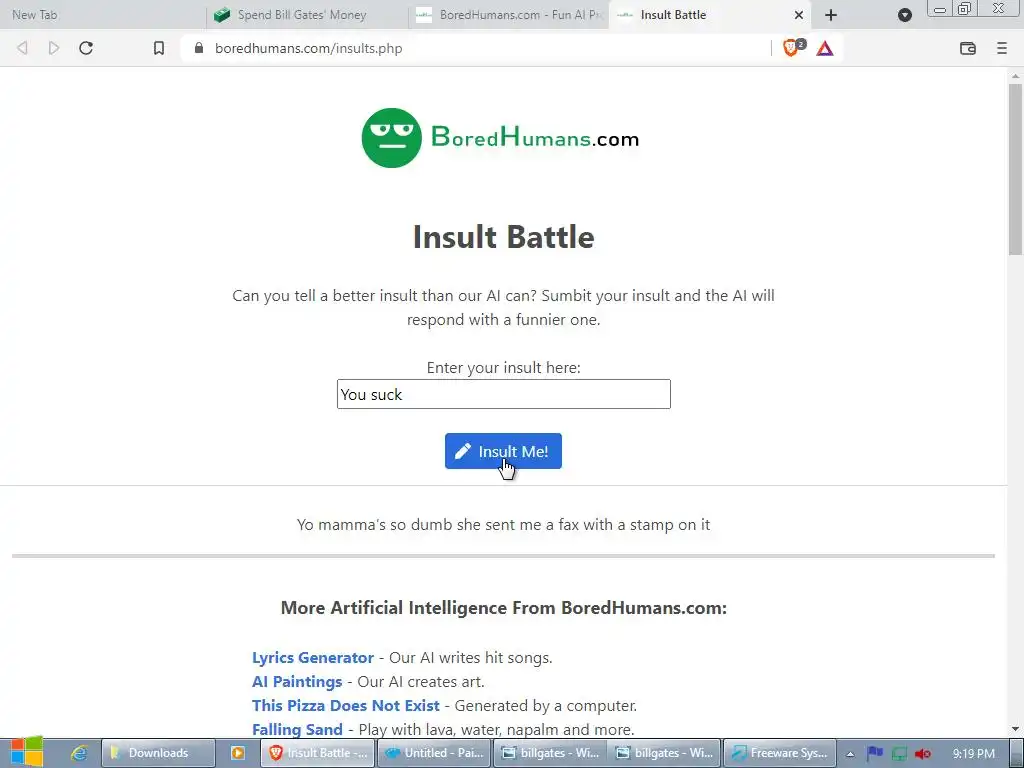Click the 'Yo mamma's so dumb' AI response text
The height and width of the screenshot is (768, 1024).
tap(504, 524)
